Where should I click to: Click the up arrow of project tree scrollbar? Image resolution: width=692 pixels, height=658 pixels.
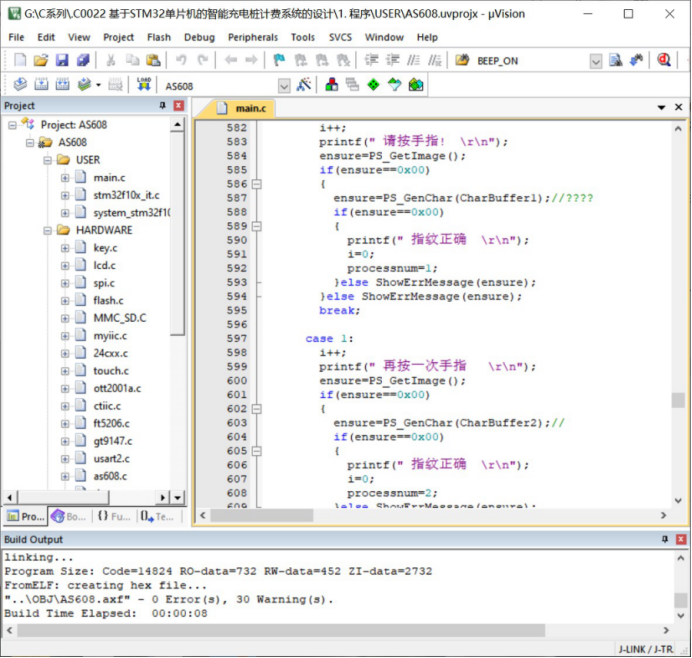(177, 125)
